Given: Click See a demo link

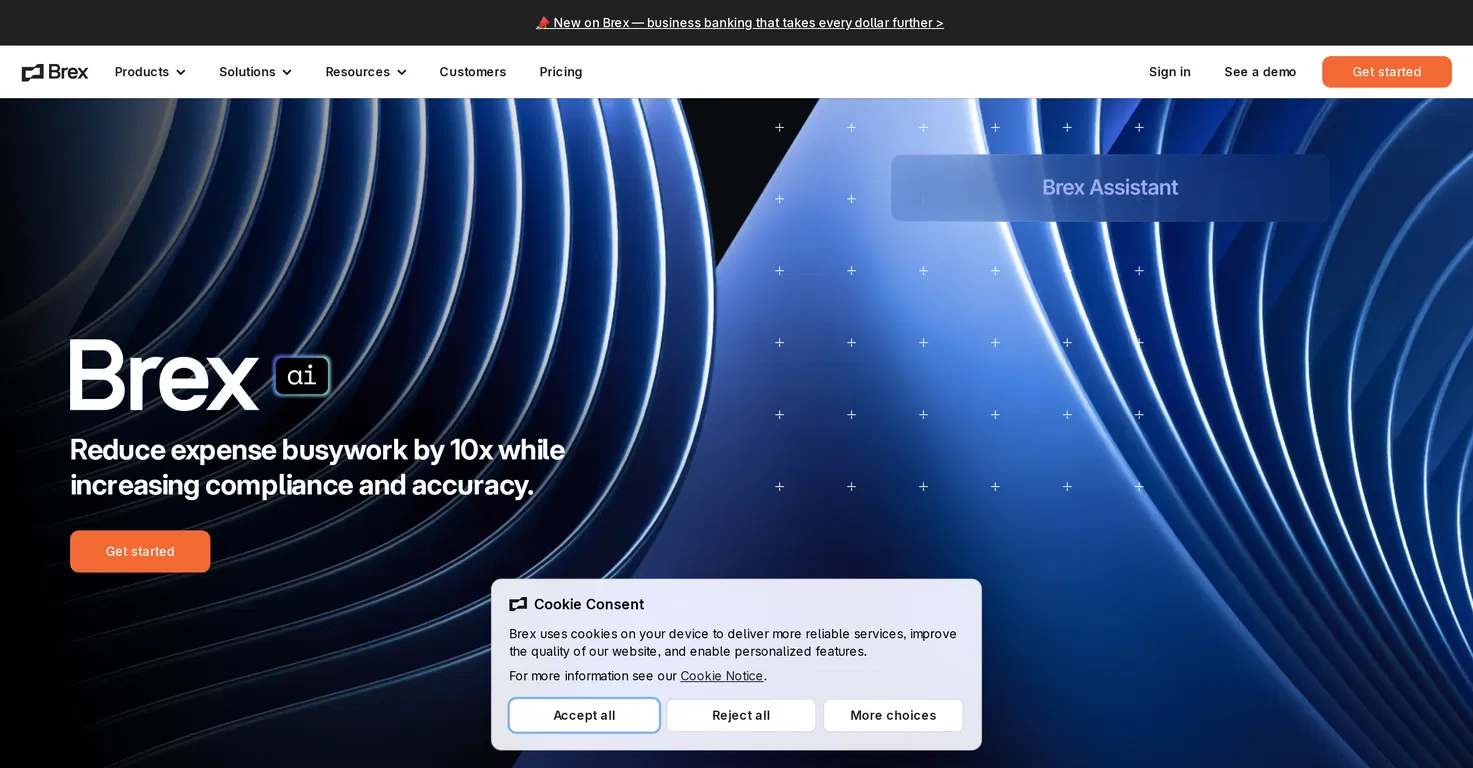Looking at the screenshot, I should coord(1260,72).
